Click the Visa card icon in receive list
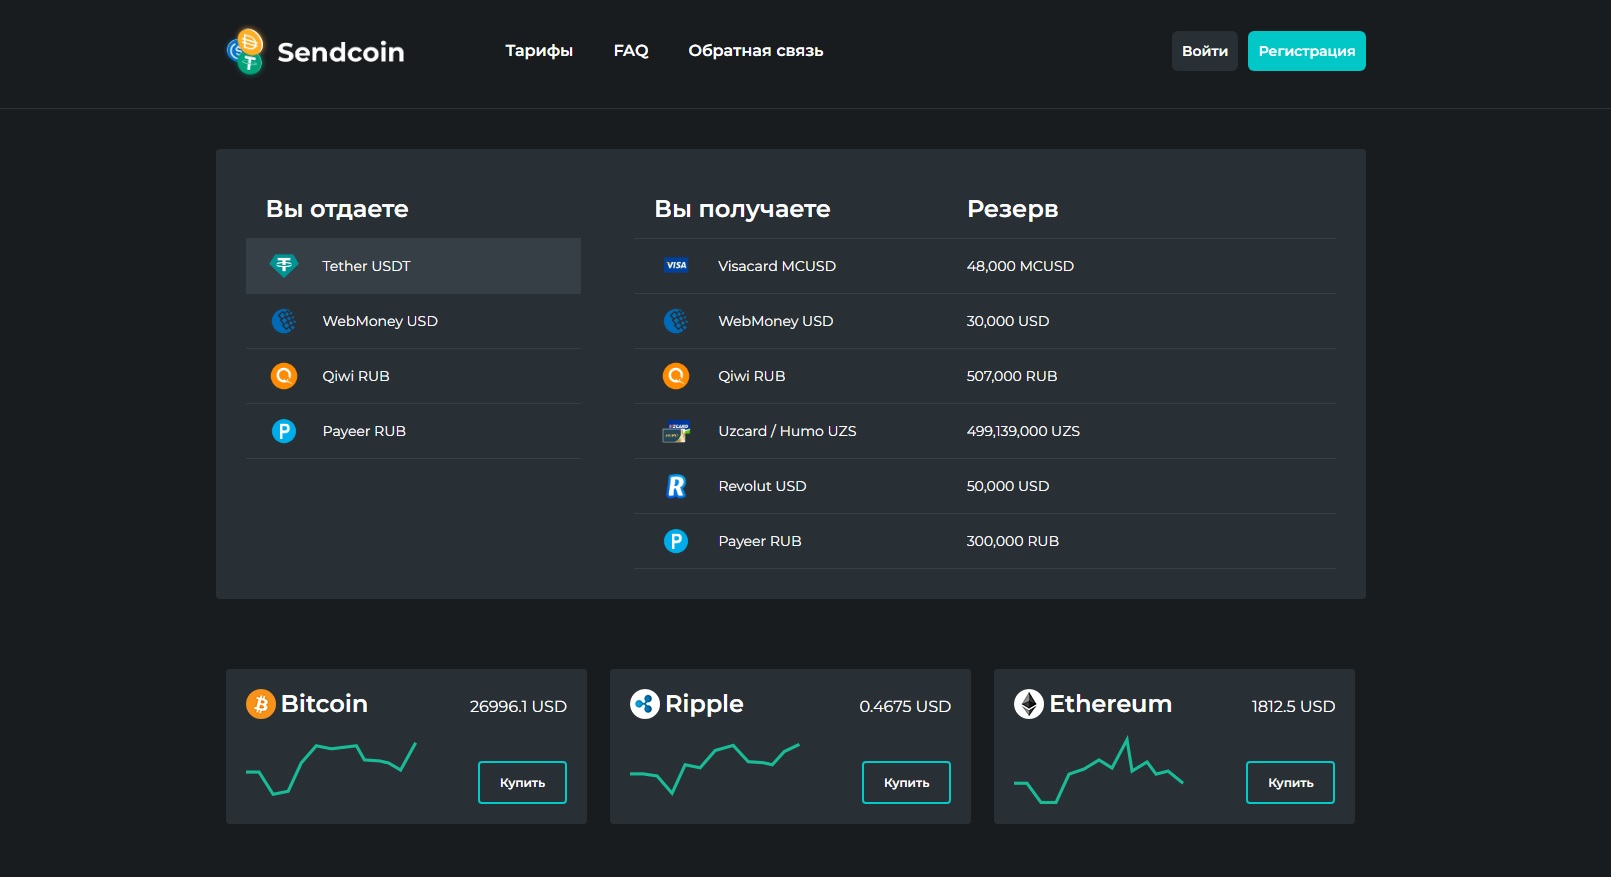The height and width of the screenshot is (877, 1611). tap(676, 265)
